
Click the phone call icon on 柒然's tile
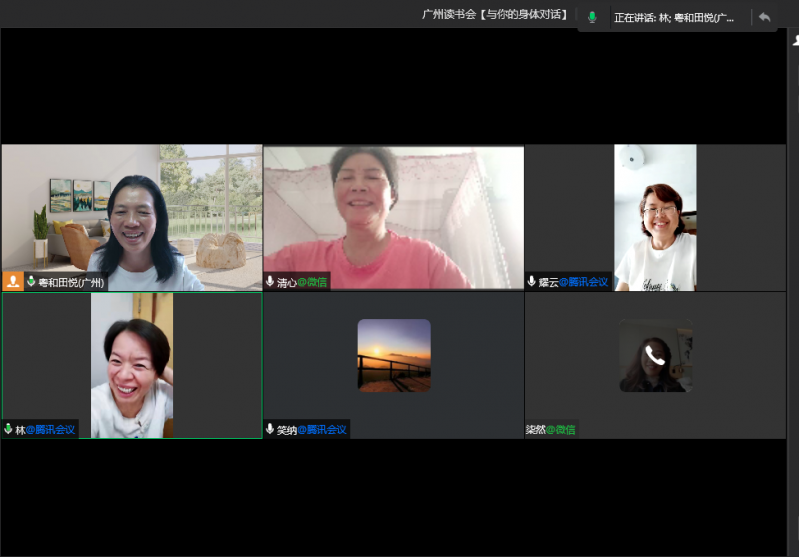pos(655,355)
